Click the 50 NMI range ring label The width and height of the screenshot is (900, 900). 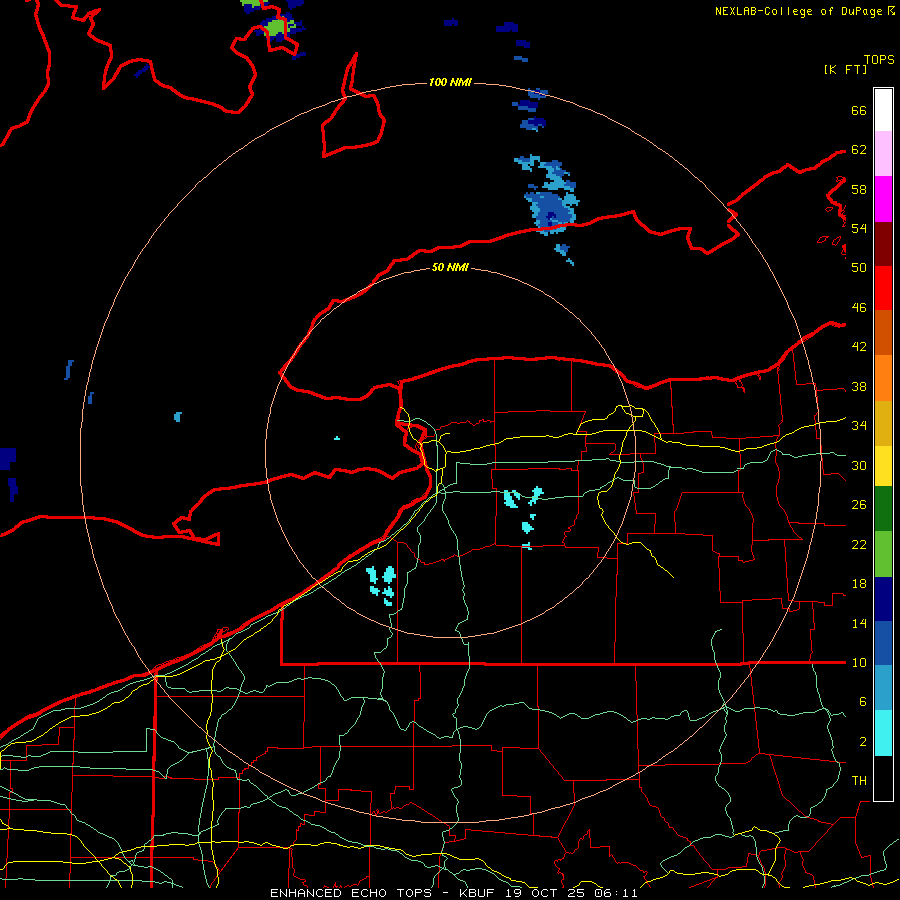point(450,267)
